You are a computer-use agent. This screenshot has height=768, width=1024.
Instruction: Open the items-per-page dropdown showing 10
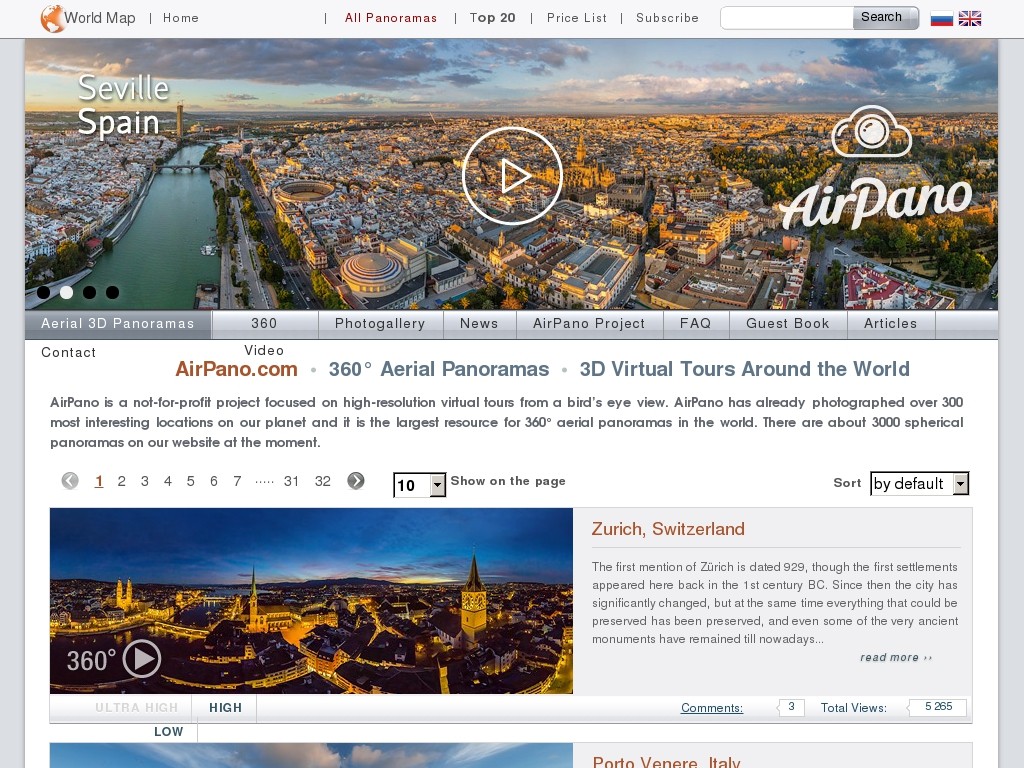click(420, 485)
